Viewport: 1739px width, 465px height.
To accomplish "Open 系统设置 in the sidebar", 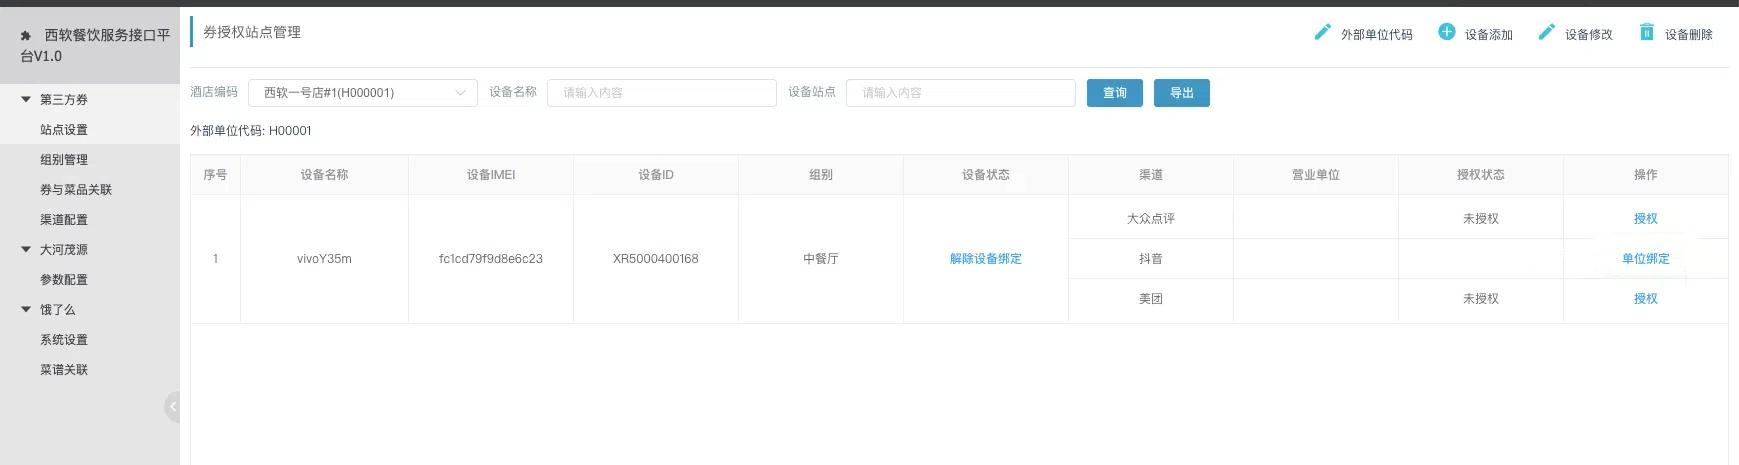I will click(64, 340).
